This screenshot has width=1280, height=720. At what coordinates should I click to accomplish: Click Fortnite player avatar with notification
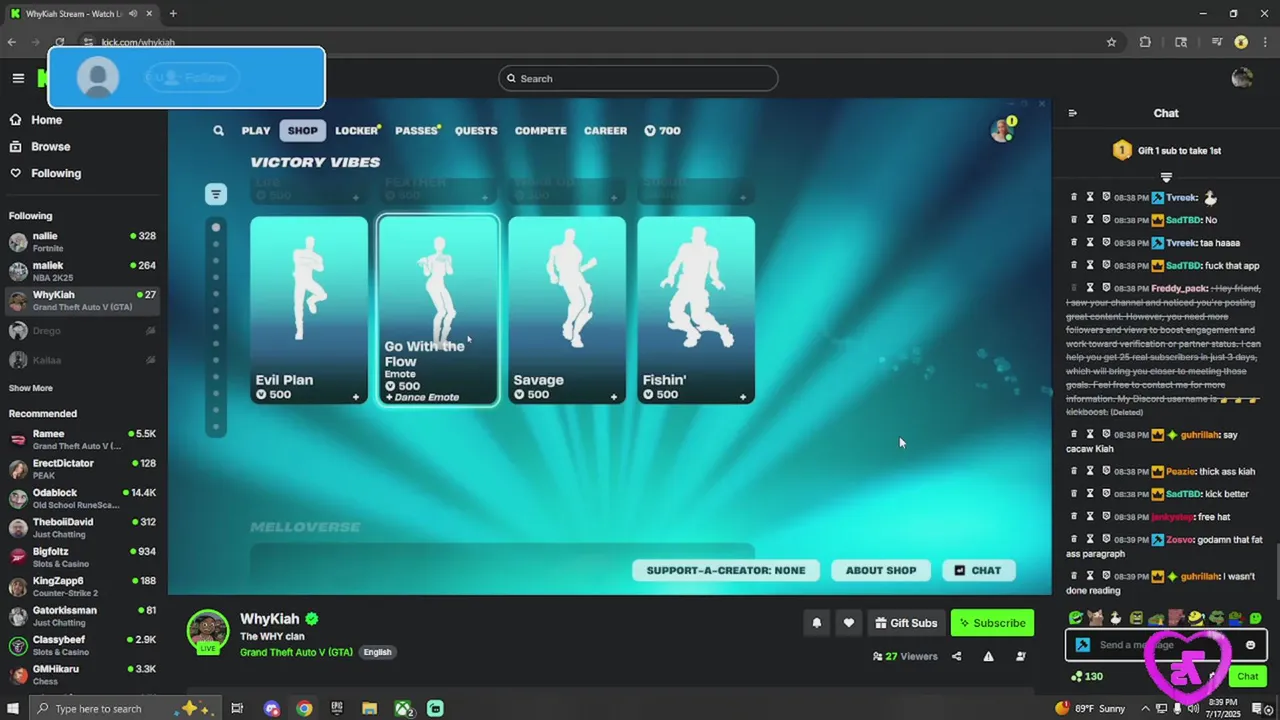(x=1002, y=130)
